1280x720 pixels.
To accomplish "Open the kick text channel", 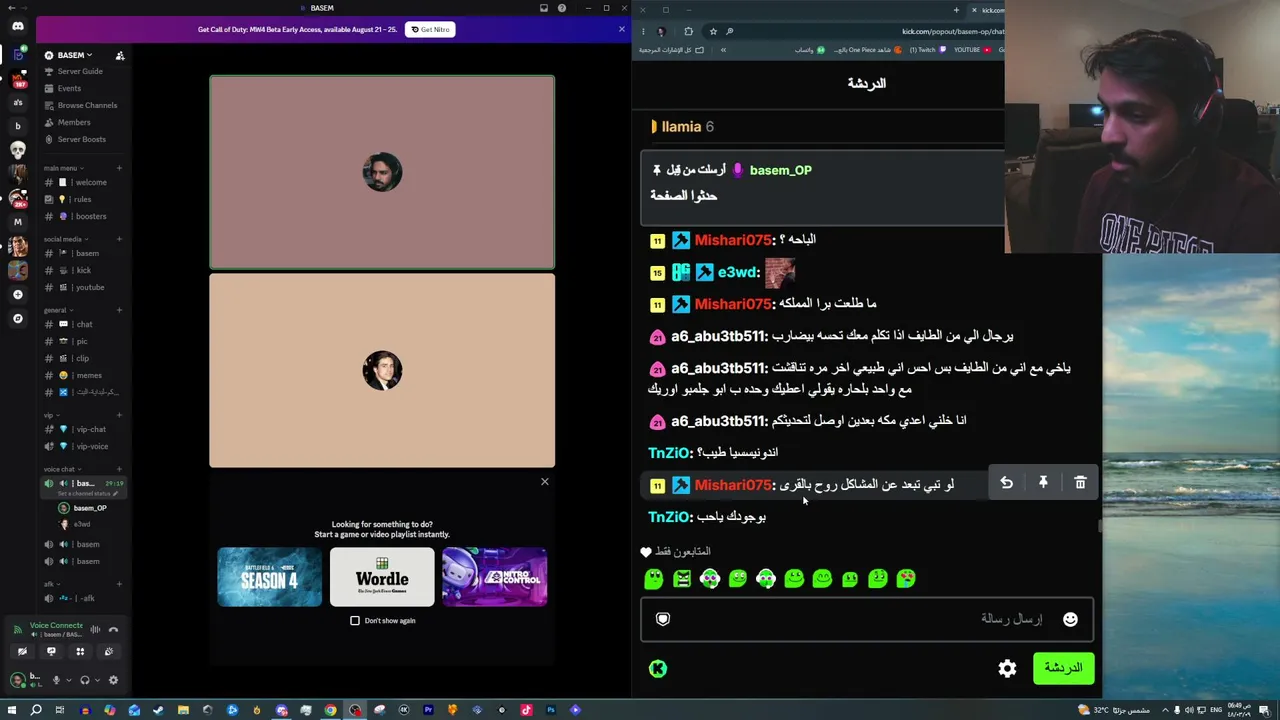I will point(82,270).
